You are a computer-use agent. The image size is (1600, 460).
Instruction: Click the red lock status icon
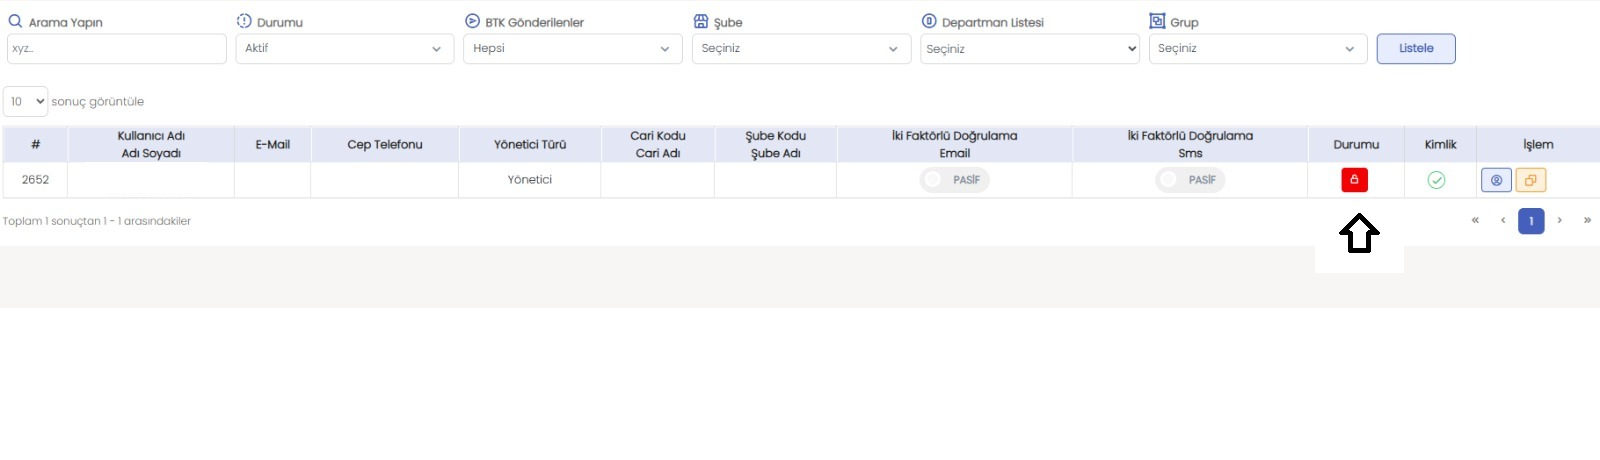(x=1354, y=180)
